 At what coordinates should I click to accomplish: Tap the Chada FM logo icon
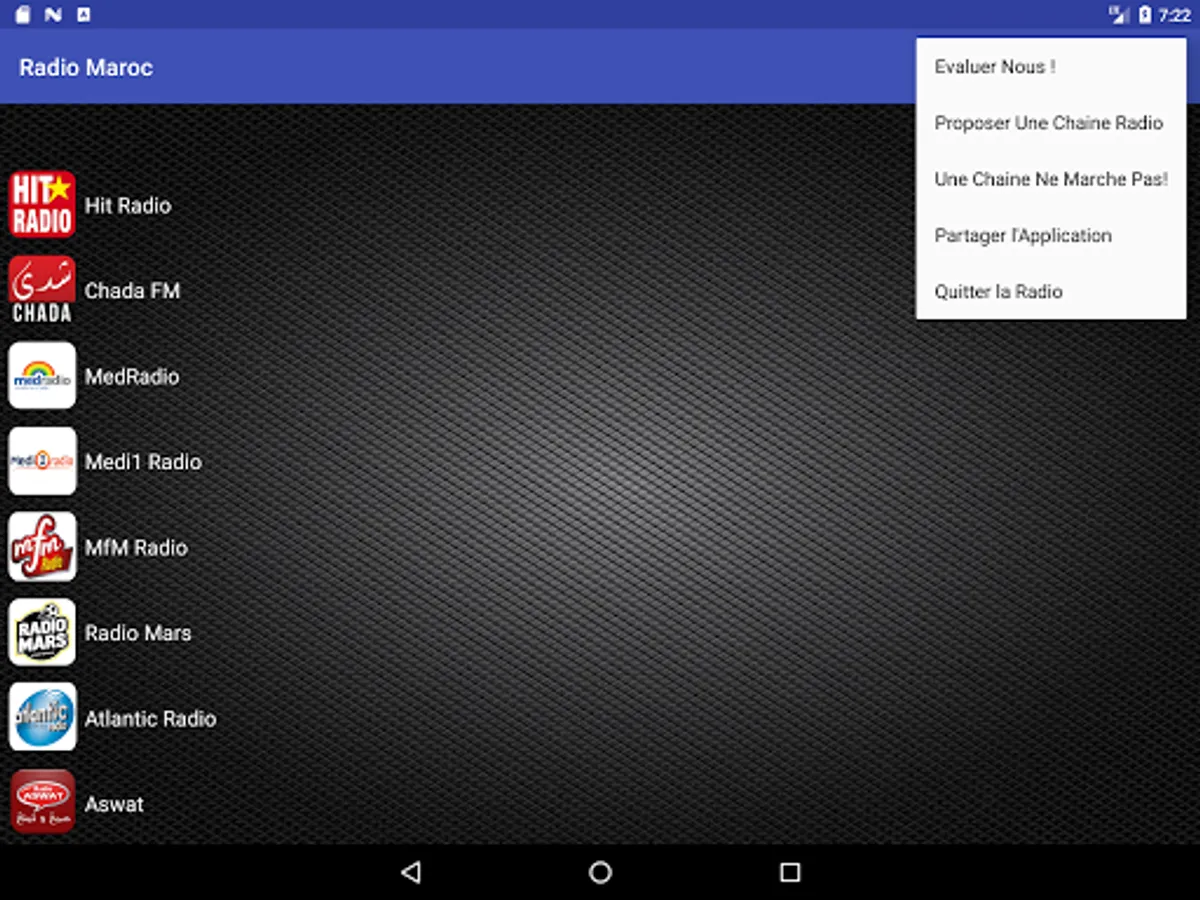42,290
